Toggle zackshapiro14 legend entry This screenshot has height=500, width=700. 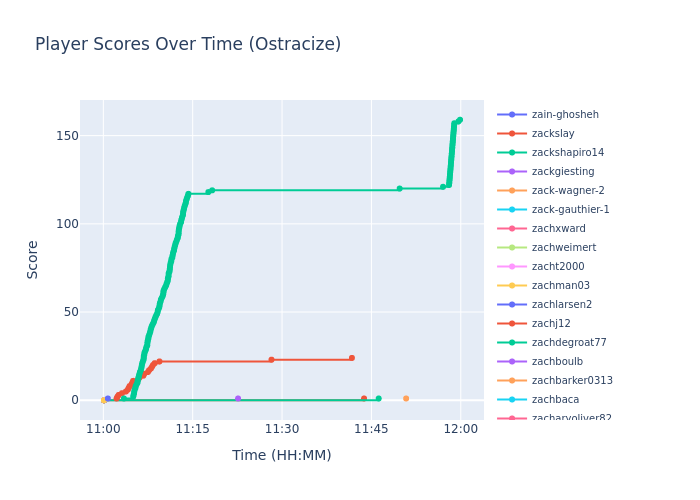pos(567,153)
